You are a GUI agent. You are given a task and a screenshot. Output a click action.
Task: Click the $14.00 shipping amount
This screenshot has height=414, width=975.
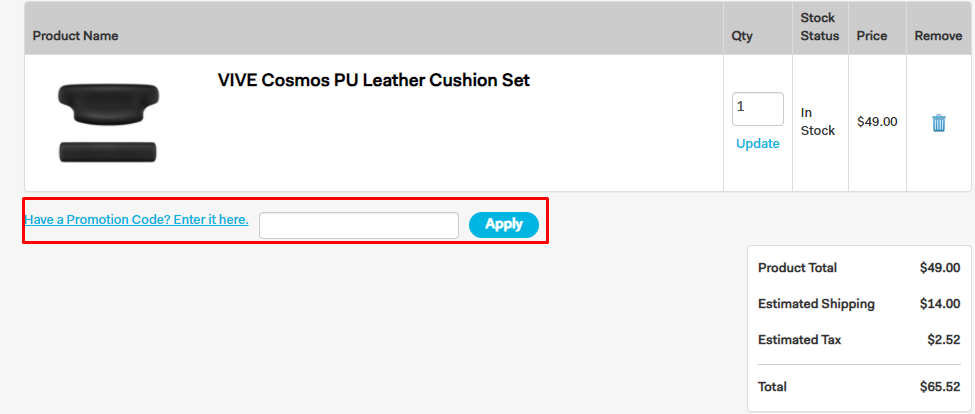[x=940, y=304]
